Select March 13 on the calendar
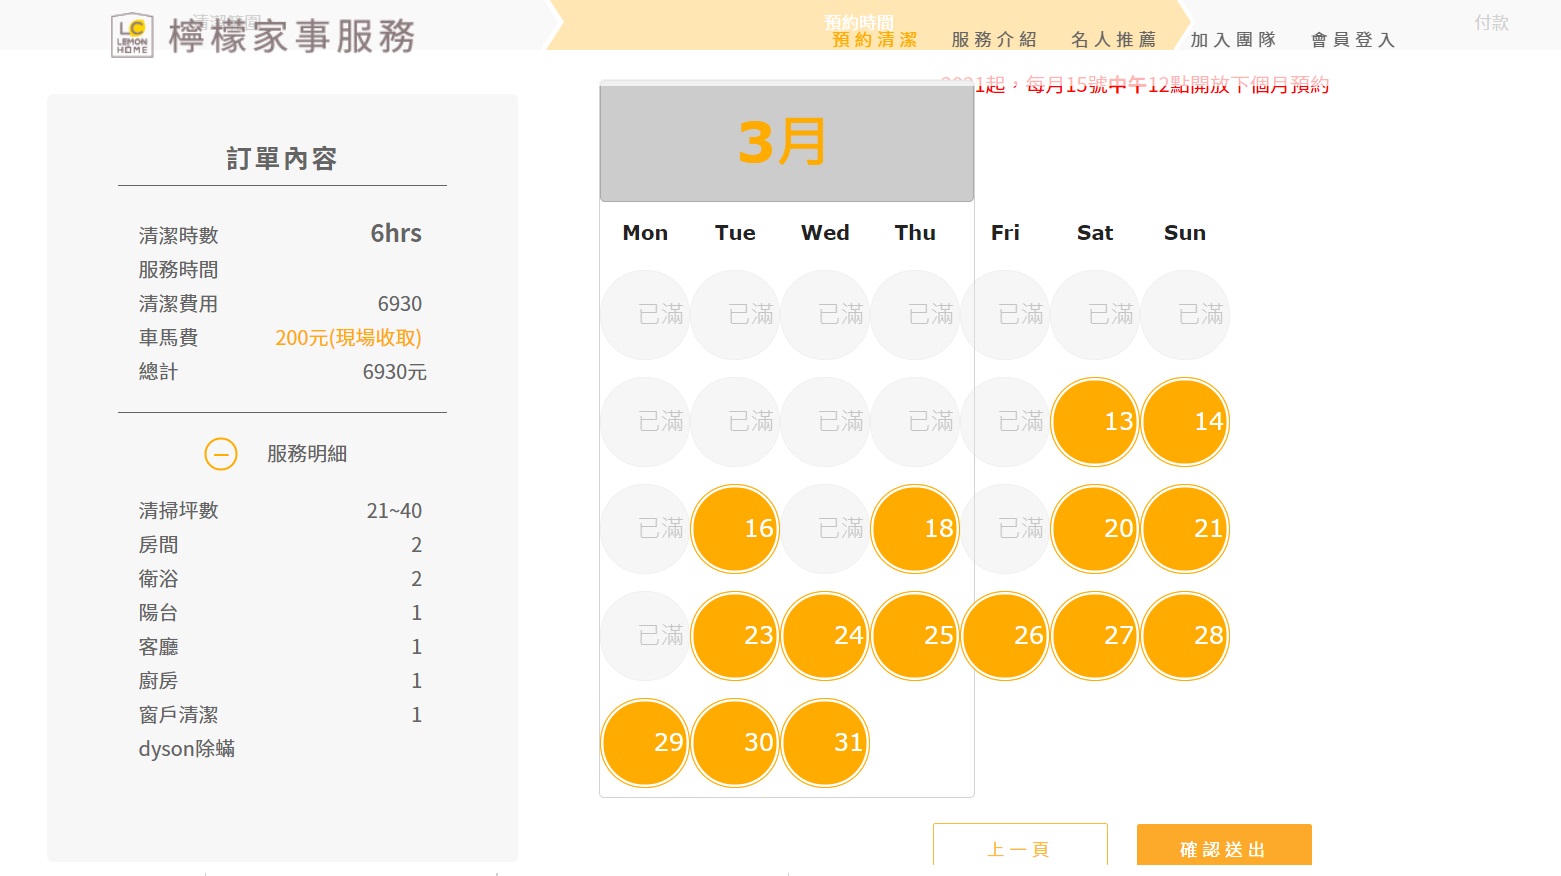The height and width of the screenshot is (876, 1561). (1095, 422)
